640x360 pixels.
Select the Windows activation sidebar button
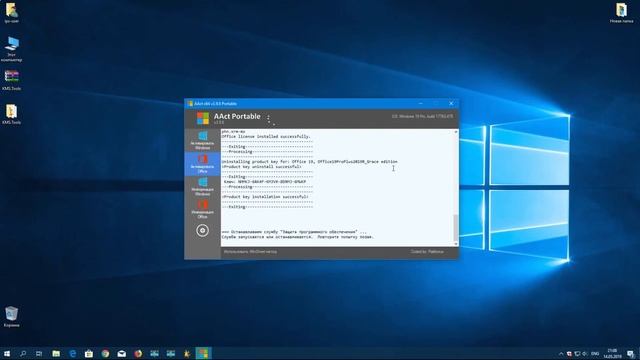tap(202, 140)
